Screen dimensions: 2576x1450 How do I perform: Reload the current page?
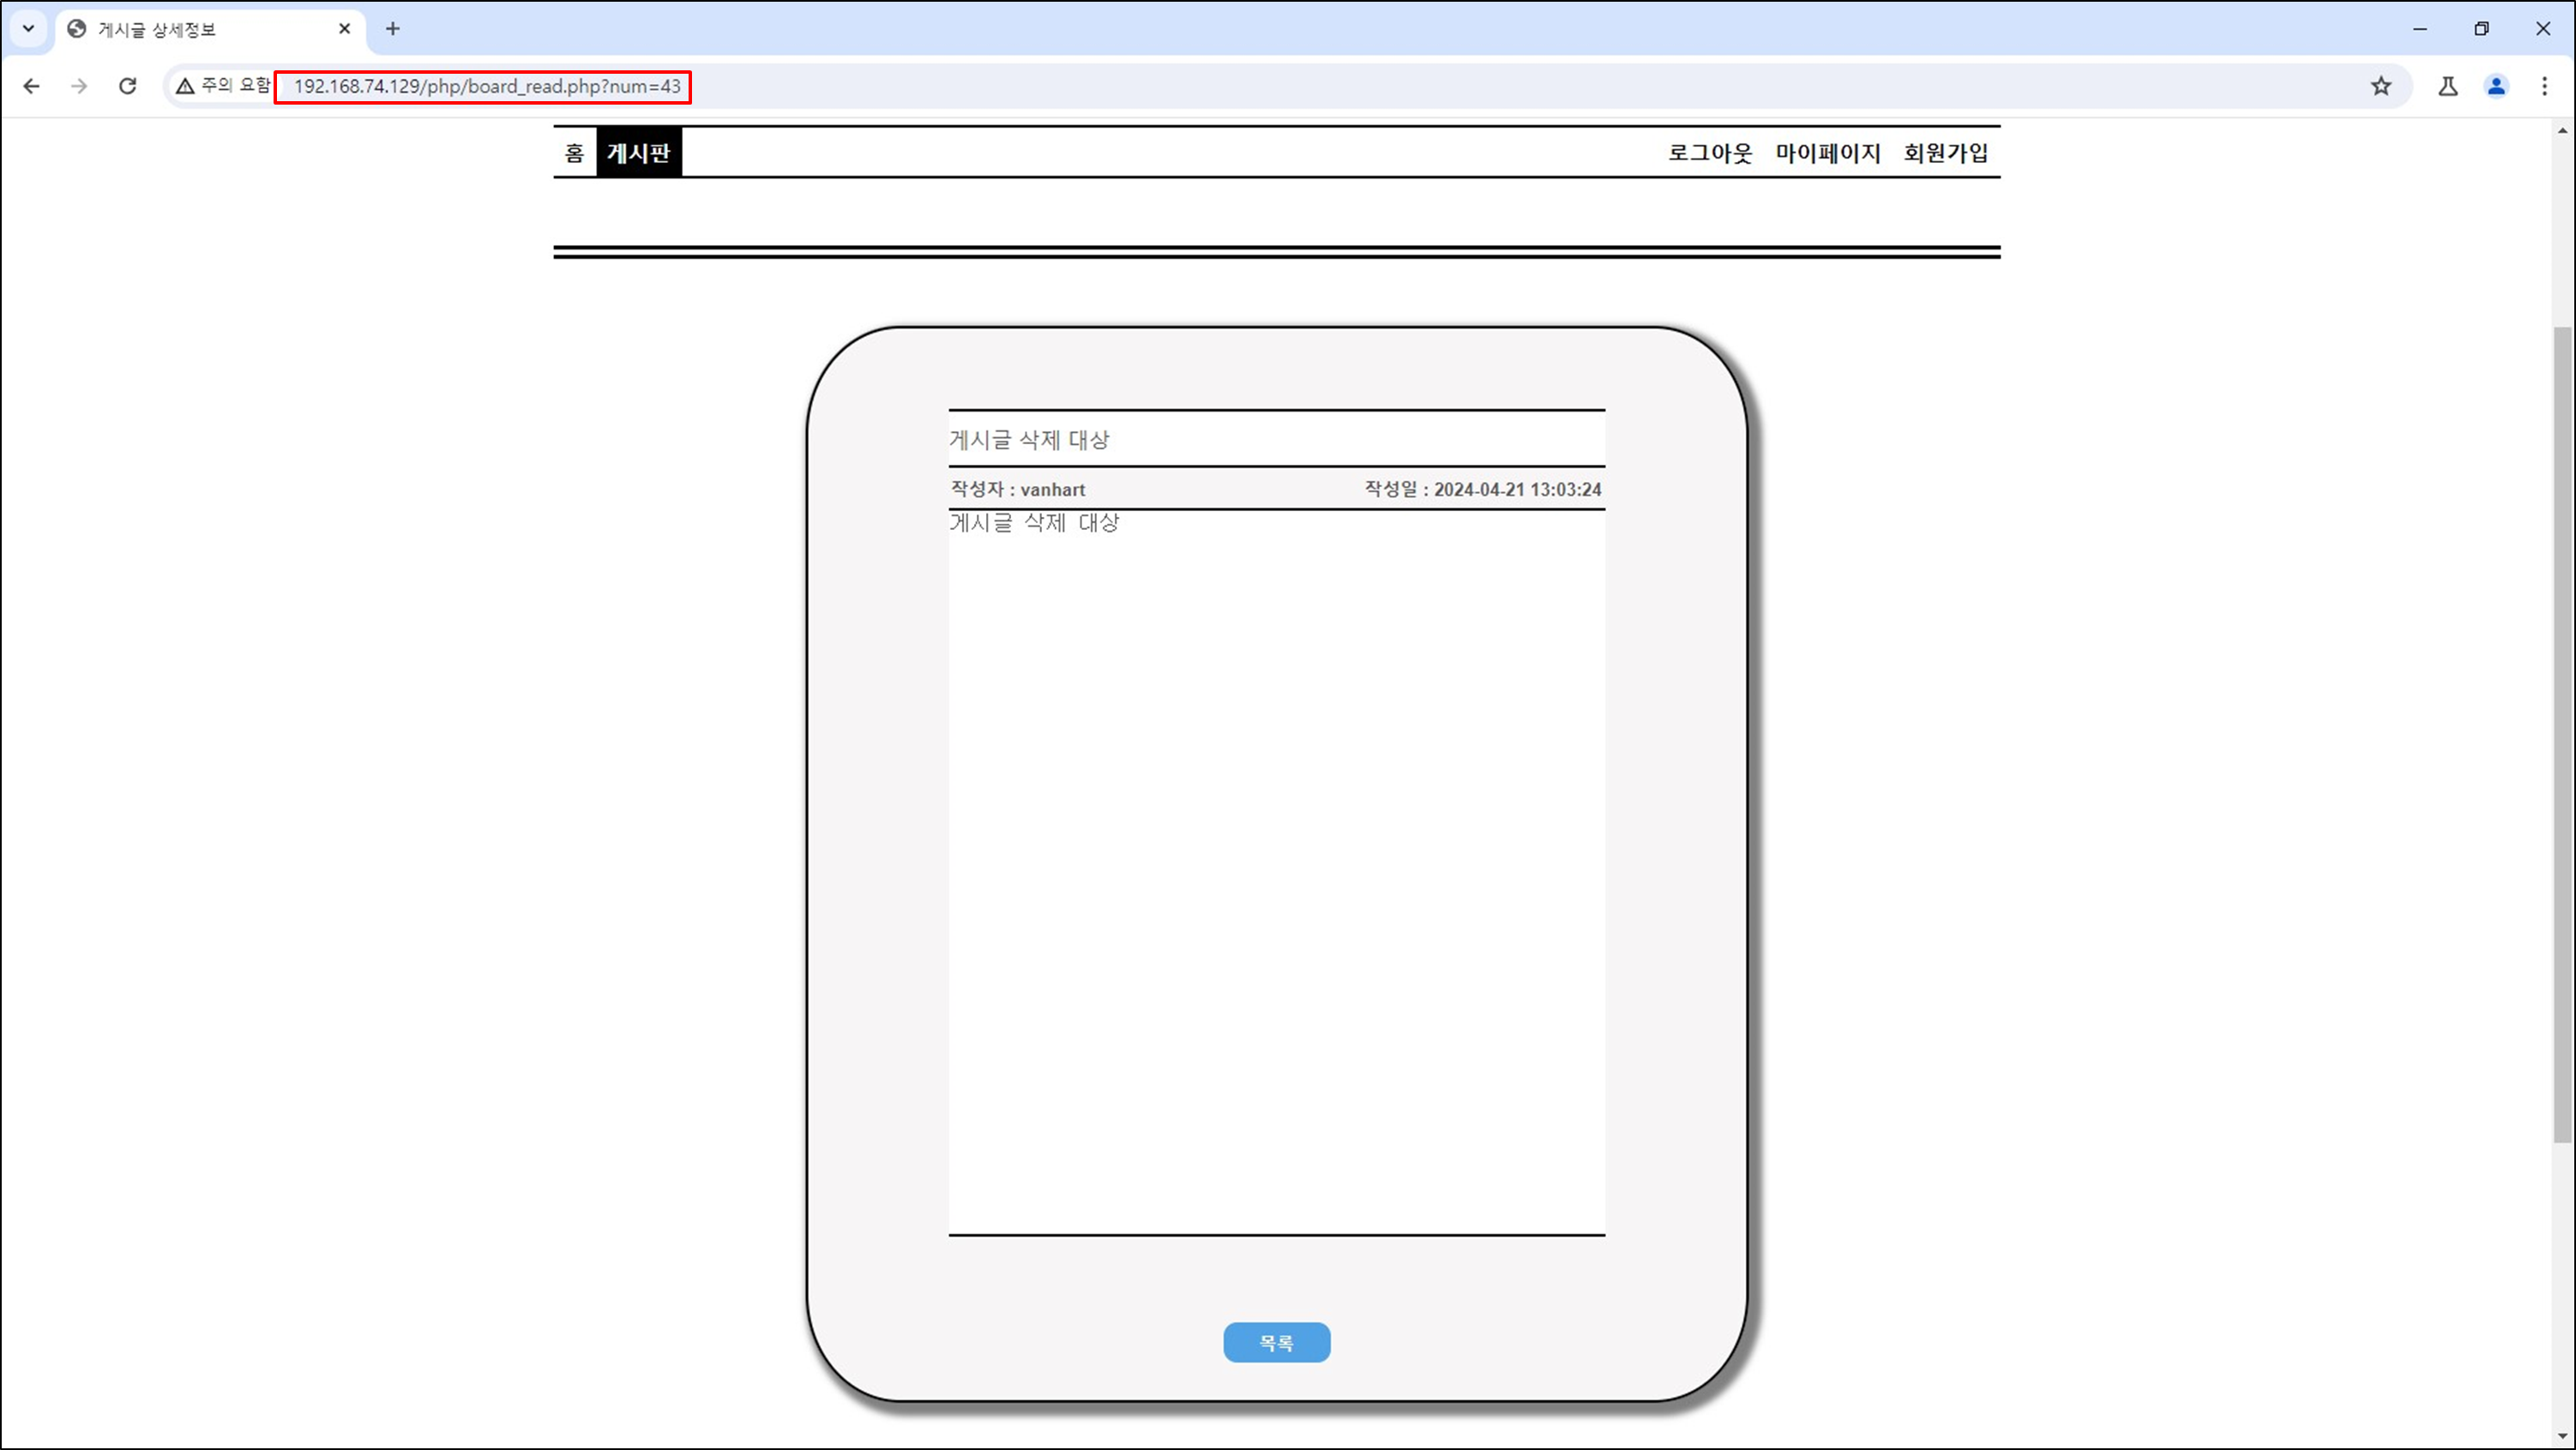[x=127, y=86]
